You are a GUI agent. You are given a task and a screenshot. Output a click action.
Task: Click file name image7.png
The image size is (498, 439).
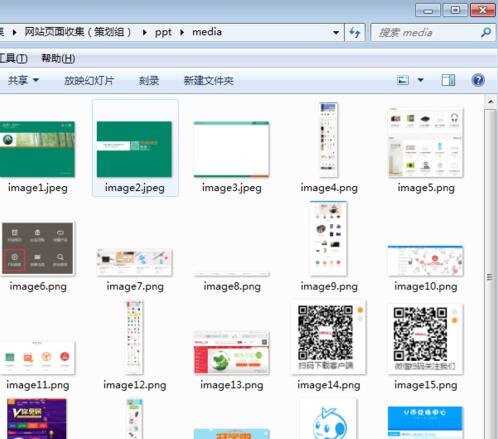[x=135, y=287]
